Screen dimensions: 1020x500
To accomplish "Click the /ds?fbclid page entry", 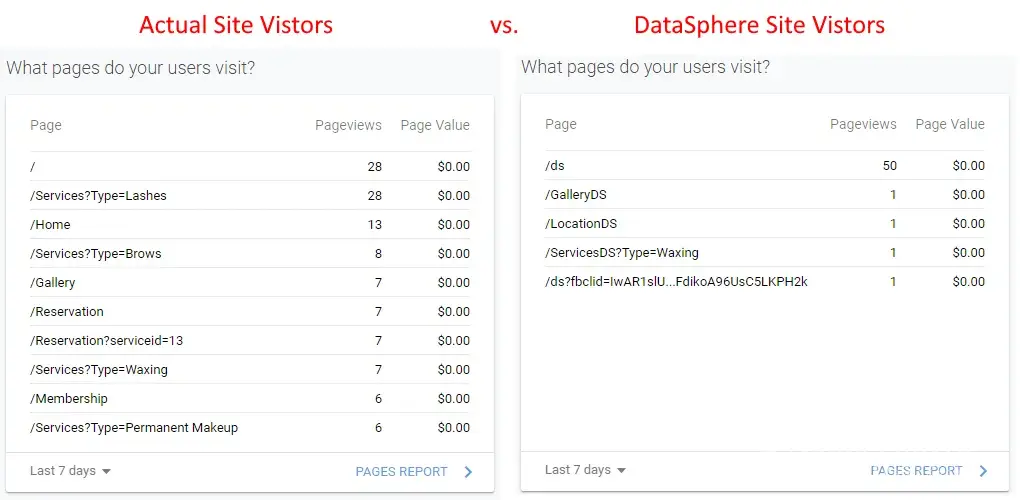I will point(676,282).
